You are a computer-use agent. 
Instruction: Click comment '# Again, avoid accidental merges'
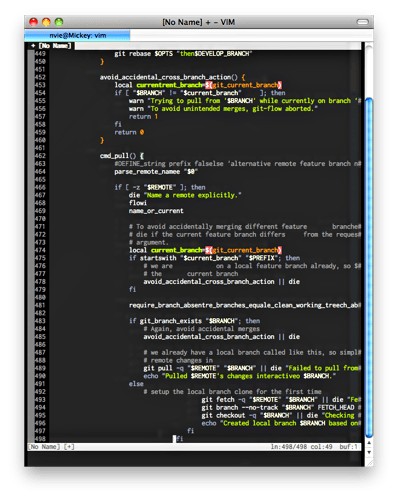click(x=202, y=329)
